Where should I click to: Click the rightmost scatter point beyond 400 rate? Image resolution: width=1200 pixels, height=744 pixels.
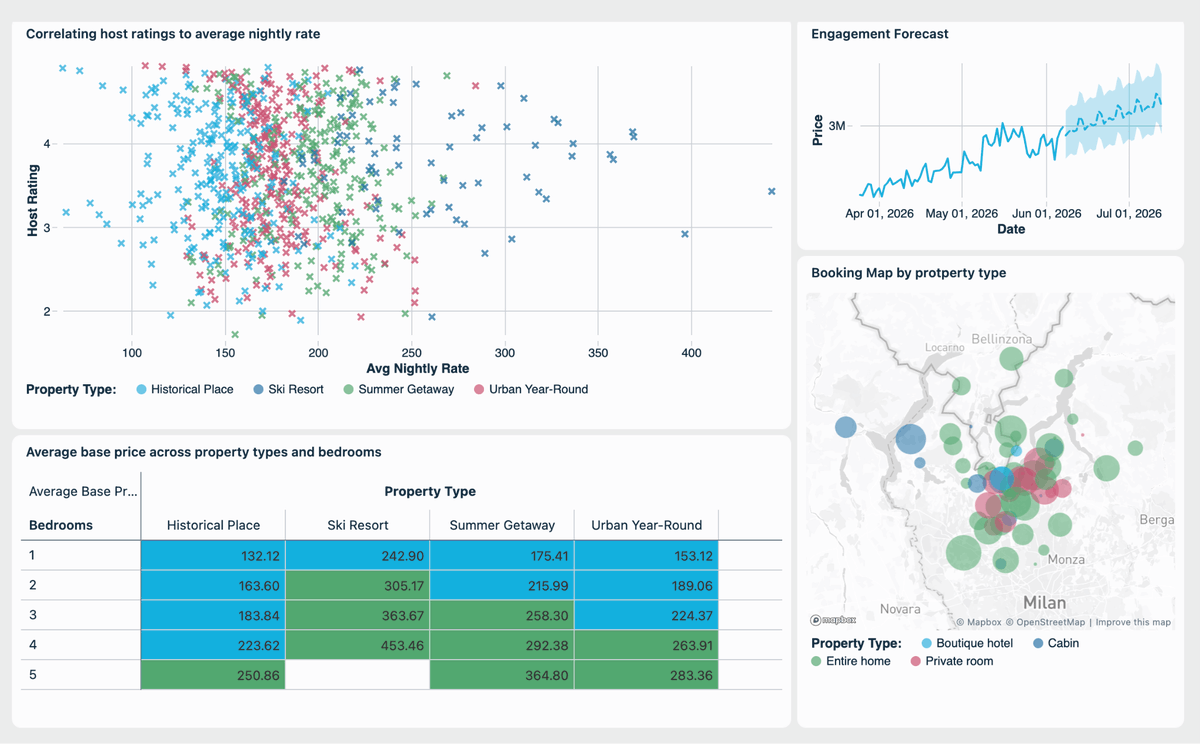772,191
